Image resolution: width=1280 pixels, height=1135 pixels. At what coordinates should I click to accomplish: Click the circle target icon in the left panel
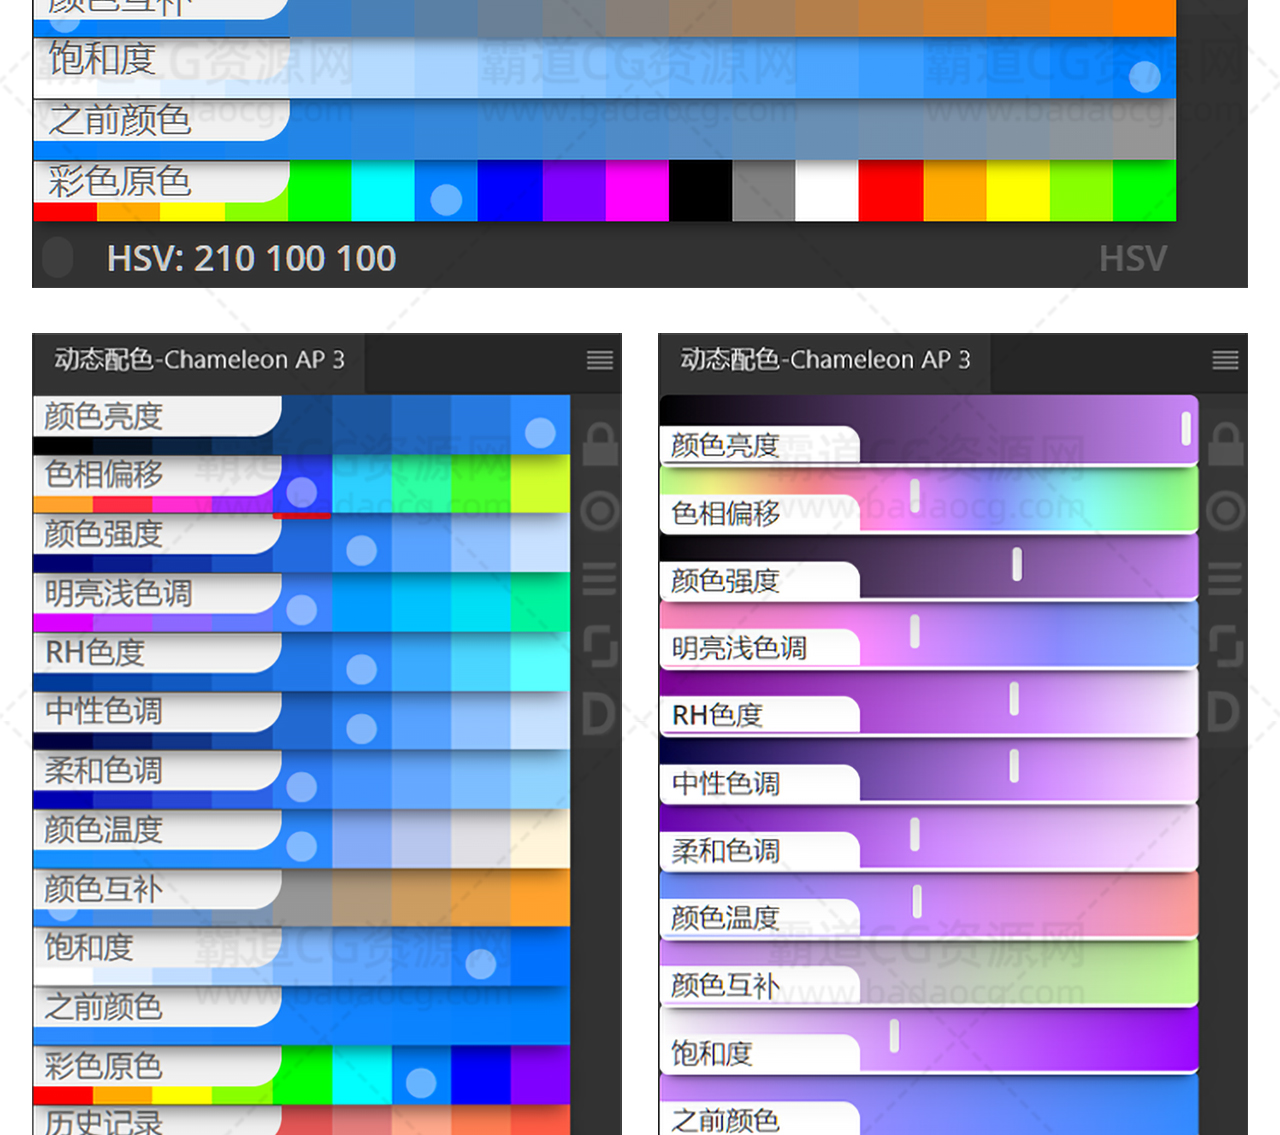click(x=600, y=511)
